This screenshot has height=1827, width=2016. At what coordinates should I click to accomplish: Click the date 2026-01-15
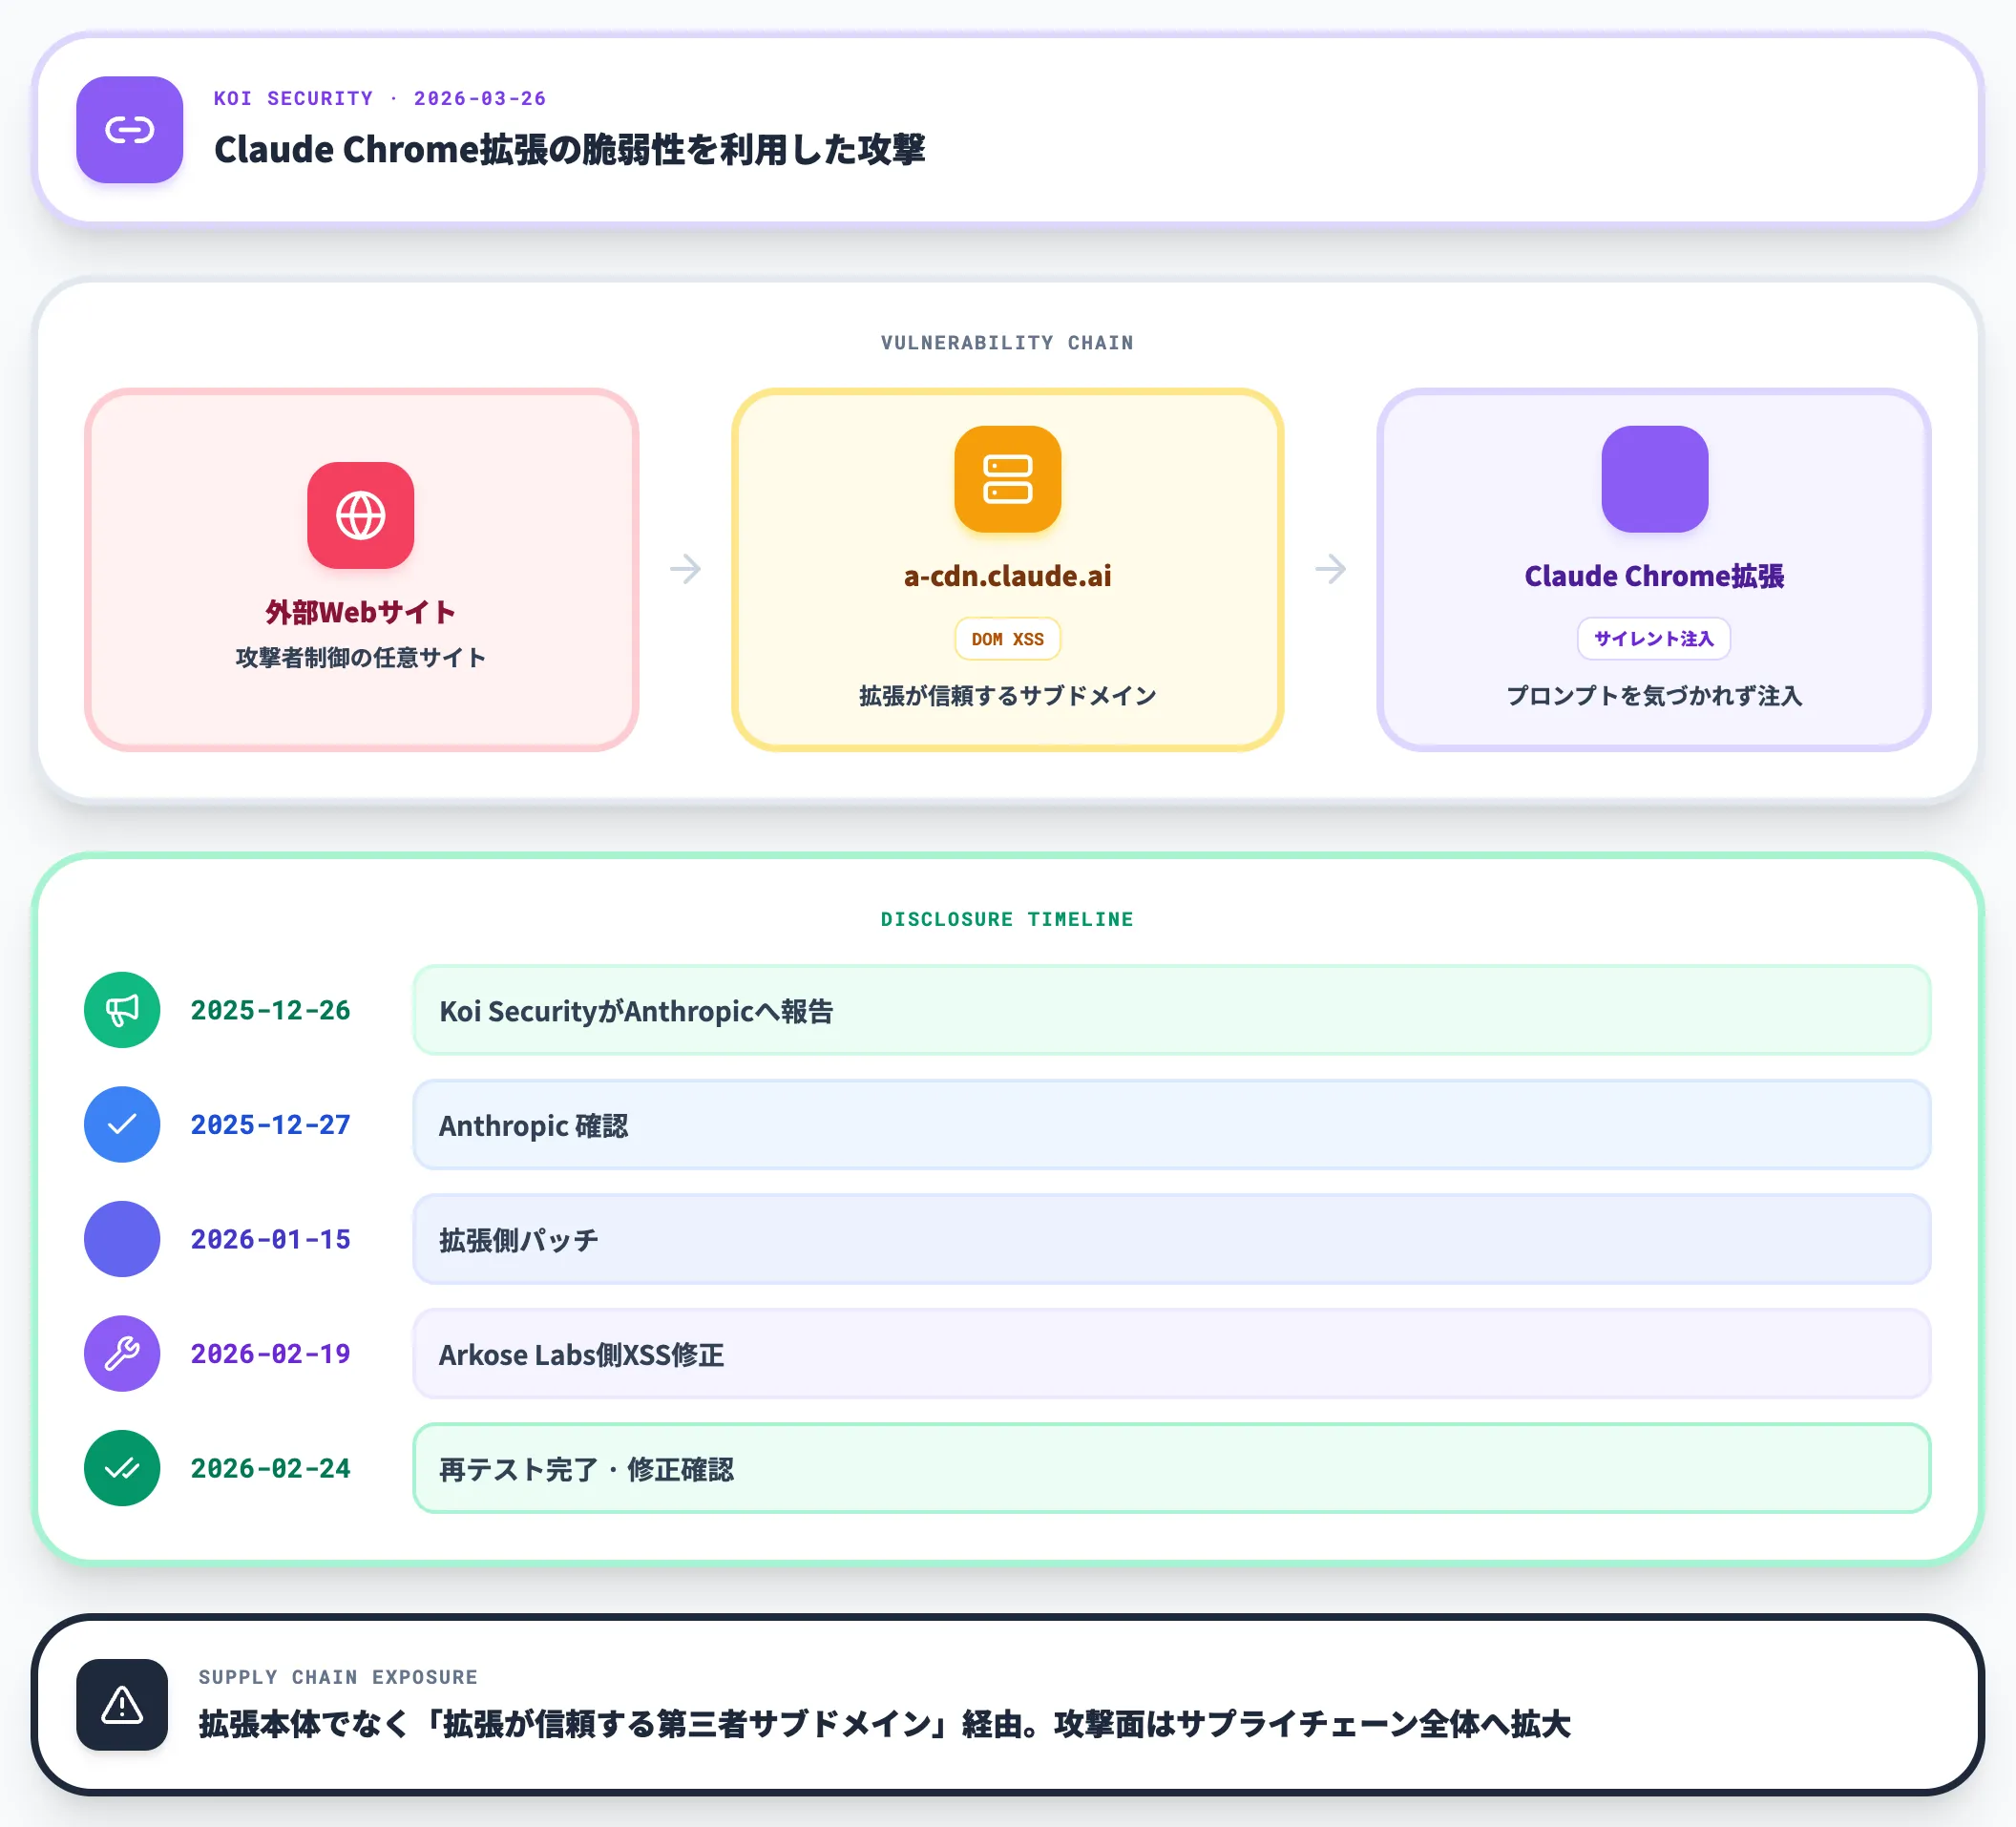[271, 1239]
